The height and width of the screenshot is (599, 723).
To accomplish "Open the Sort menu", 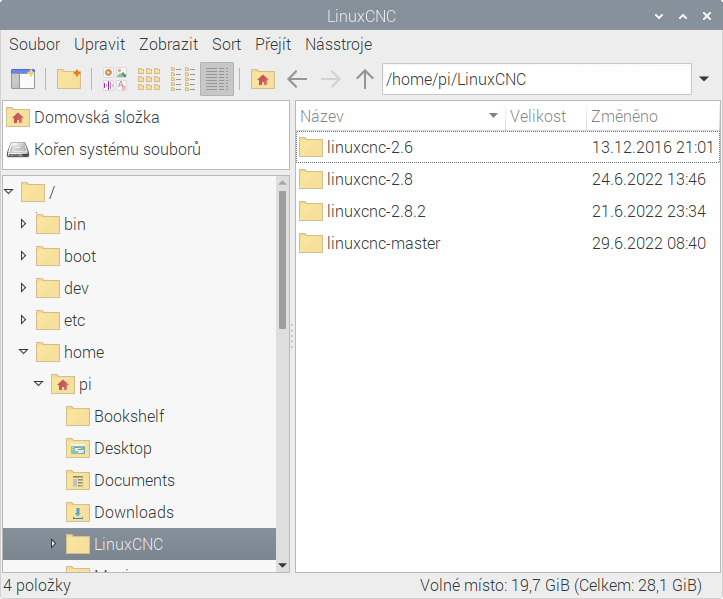I will coord(226,44).
